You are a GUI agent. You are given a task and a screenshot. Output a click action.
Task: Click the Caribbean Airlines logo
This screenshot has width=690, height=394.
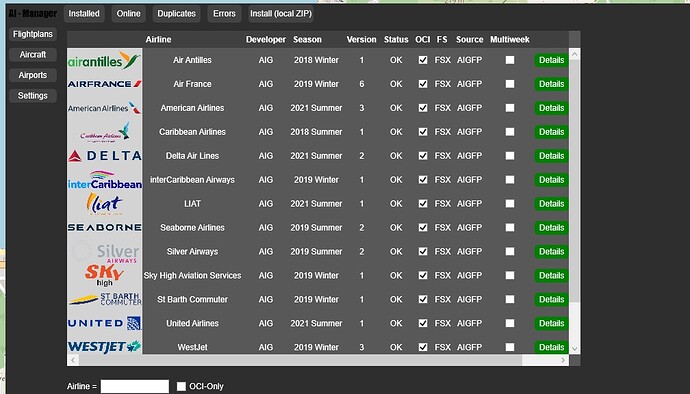tap(104, 131)
